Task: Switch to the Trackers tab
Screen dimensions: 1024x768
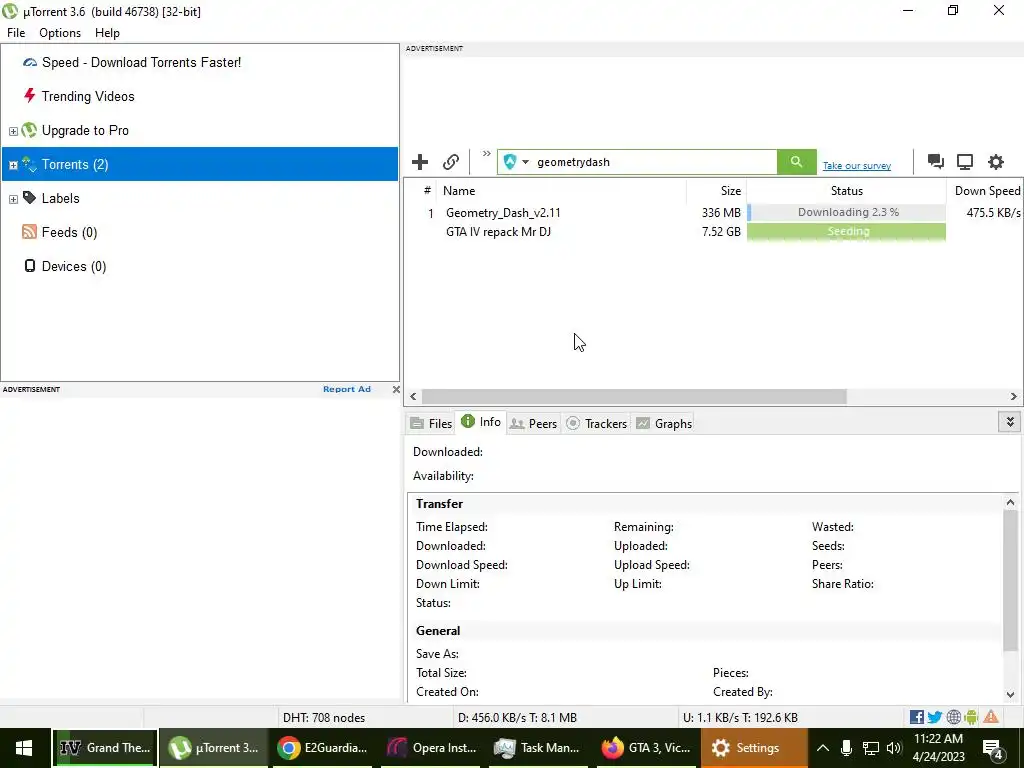Action: tap(596, 423)
